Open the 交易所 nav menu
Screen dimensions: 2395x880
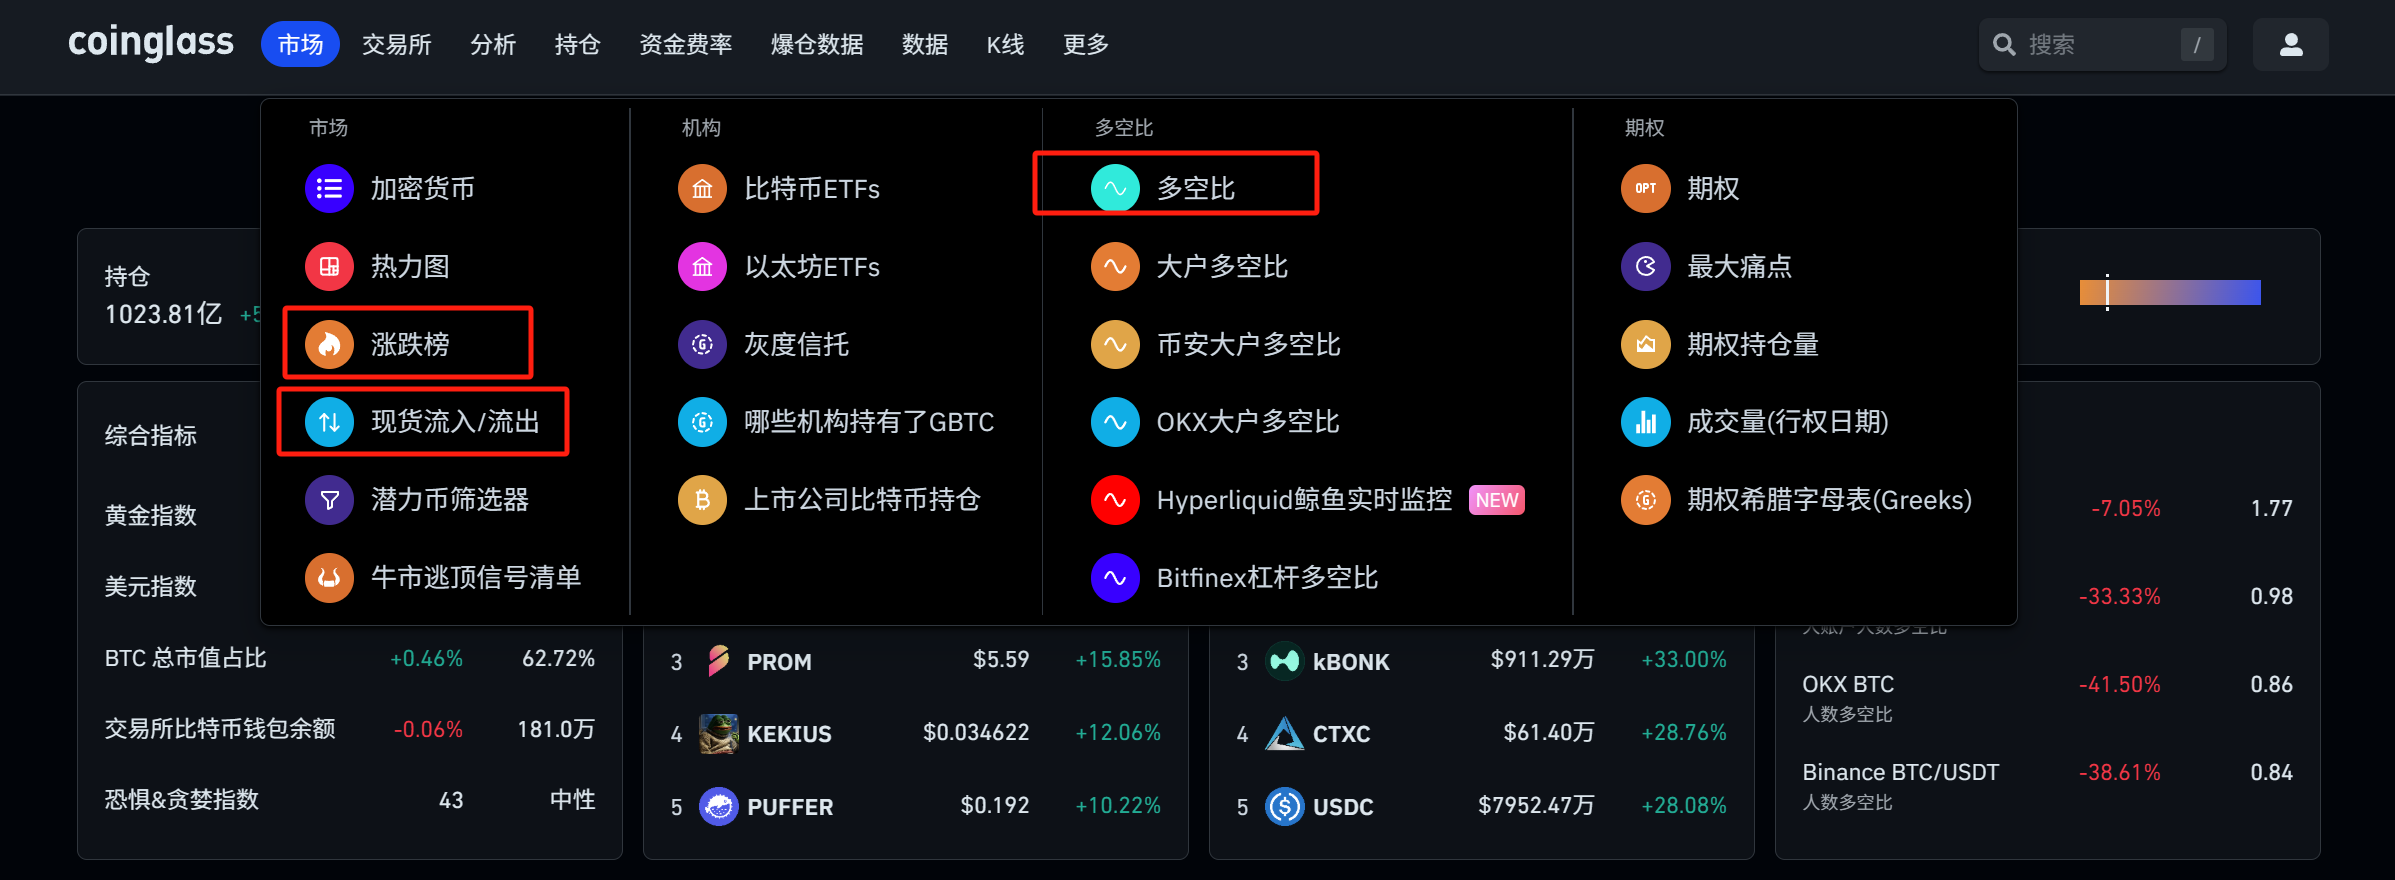click(396, 45)
